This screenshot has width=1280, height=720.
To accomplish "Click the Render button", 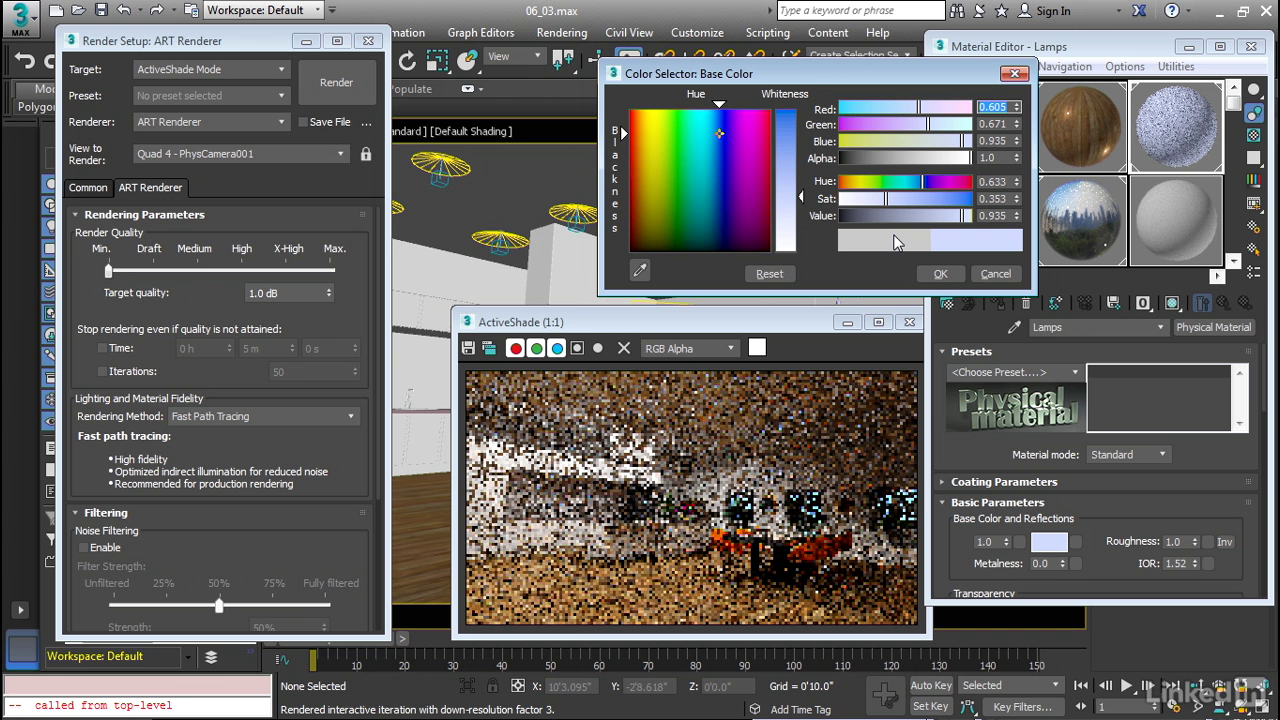I will coord(336,83).
